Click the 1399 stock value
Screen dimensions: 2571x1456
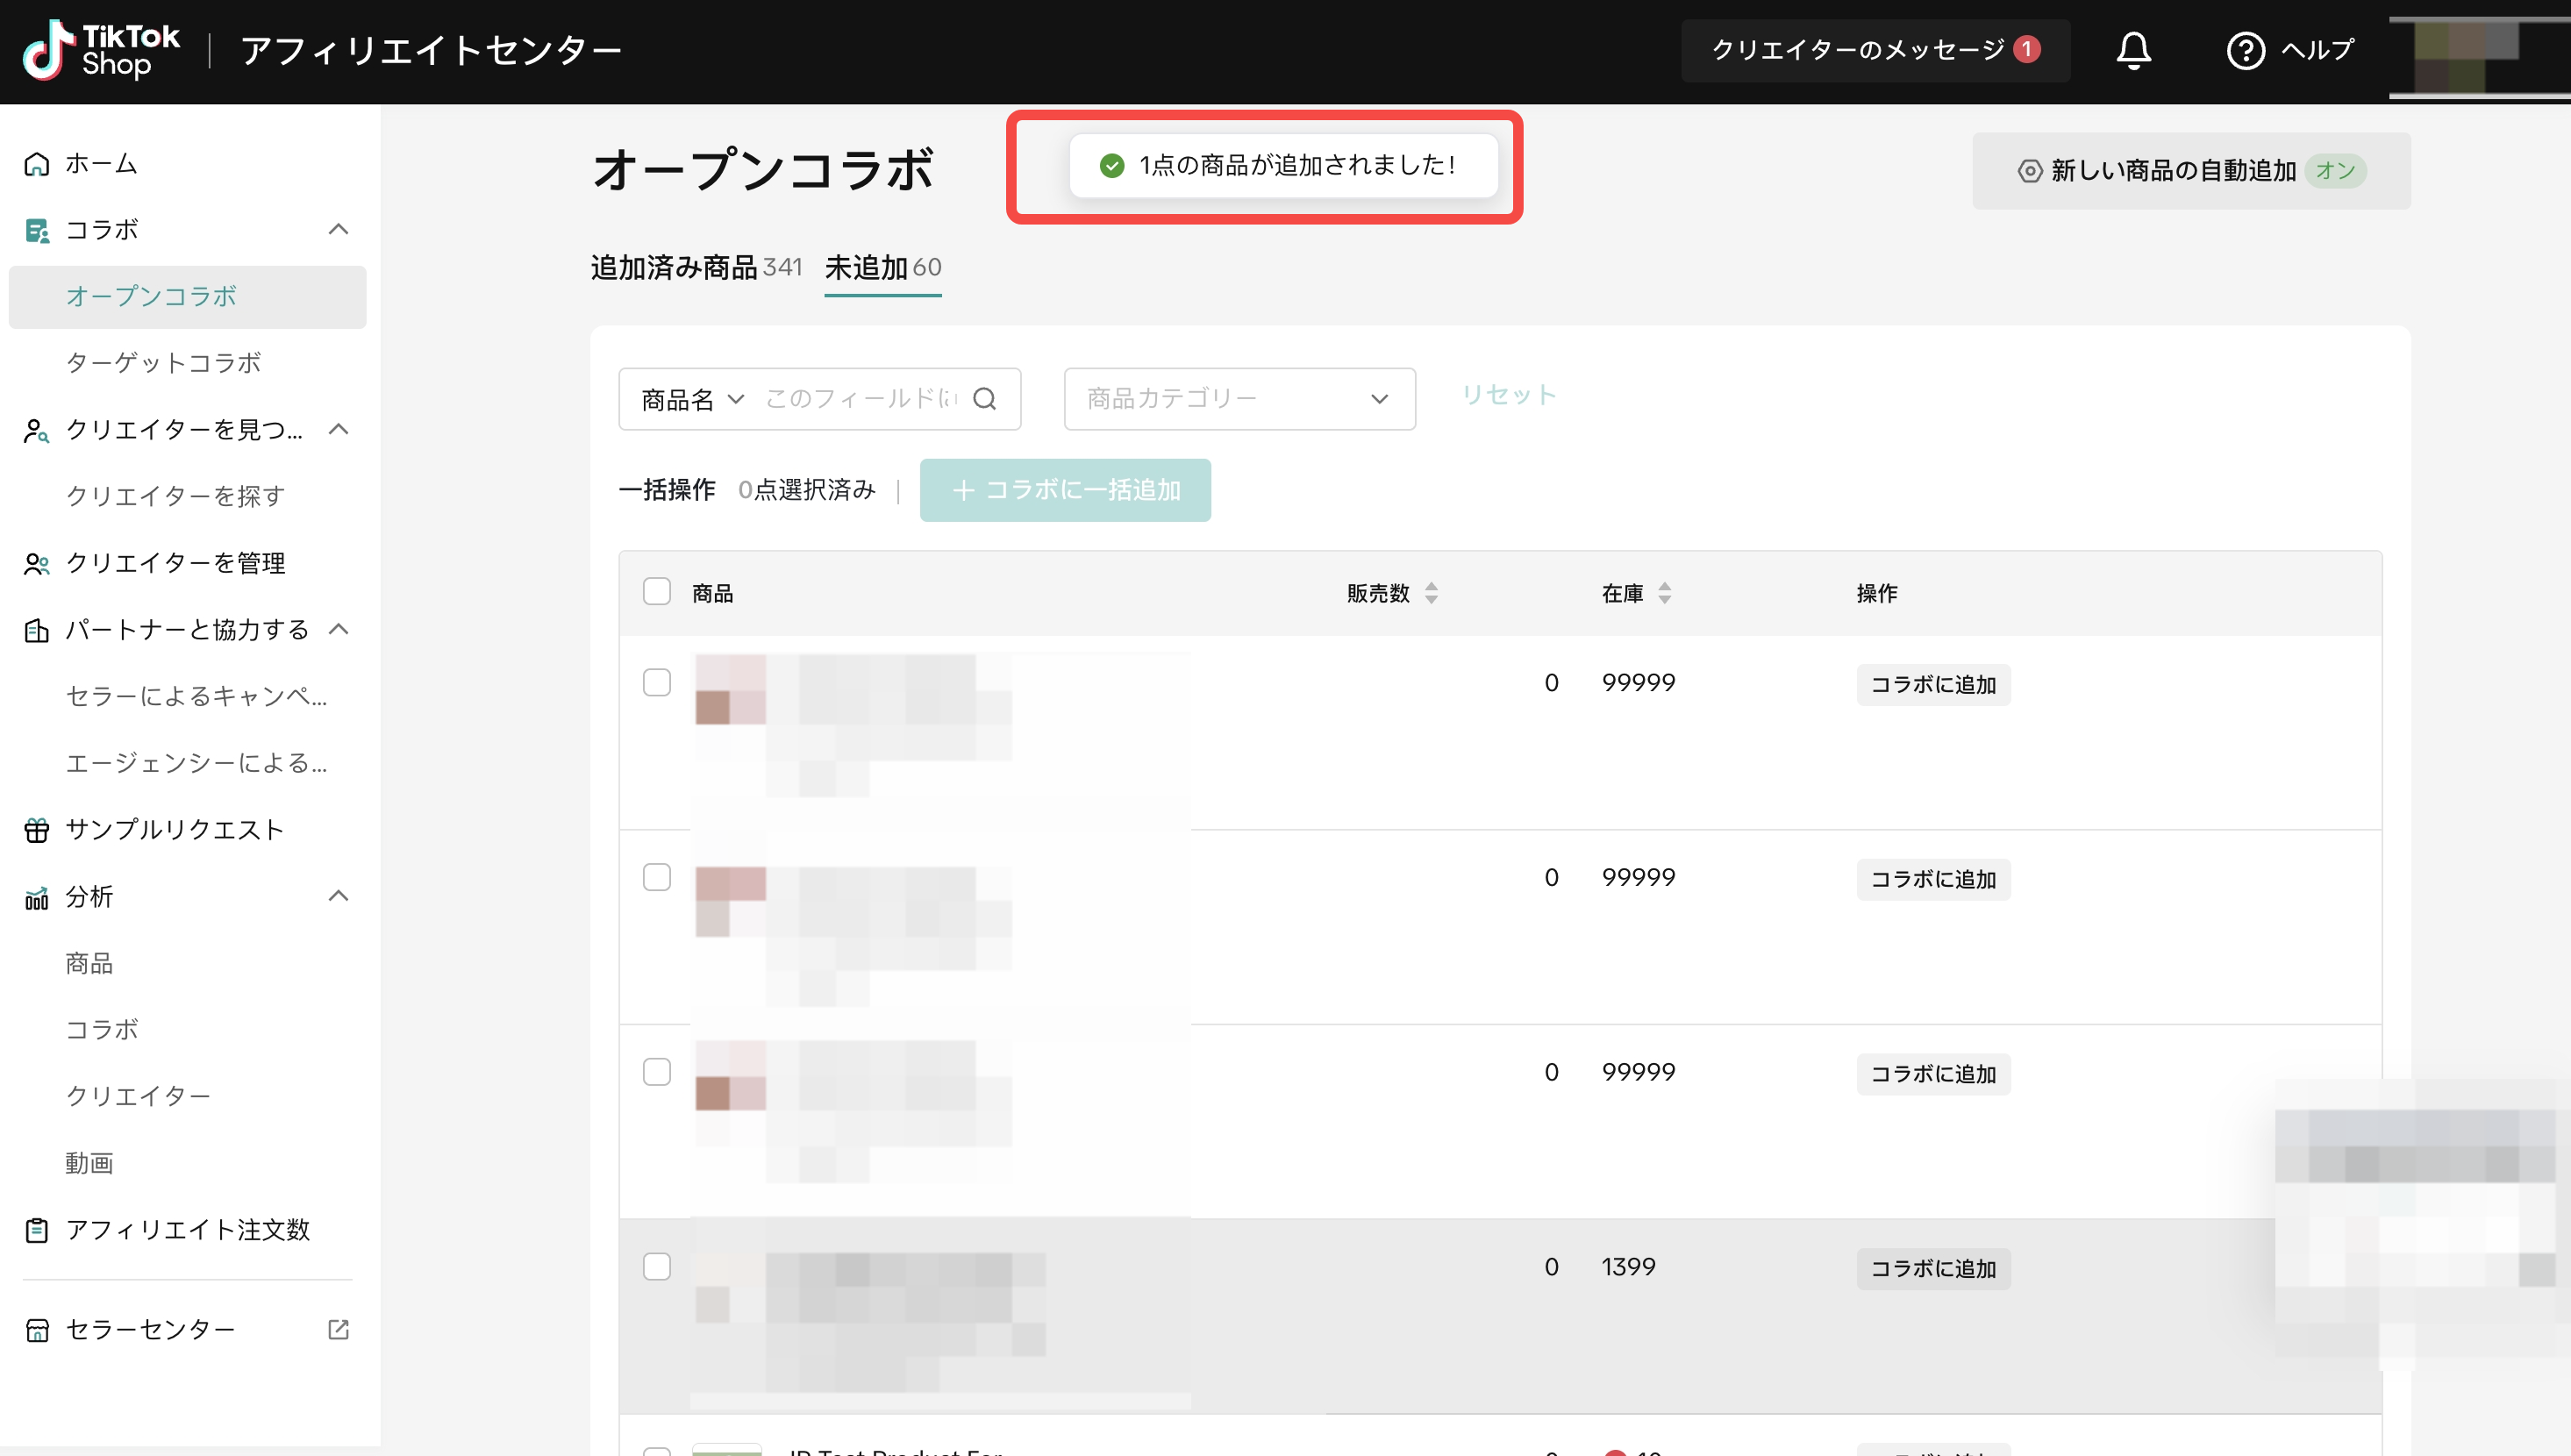pyautogui.click(x=1628, y=1267)
